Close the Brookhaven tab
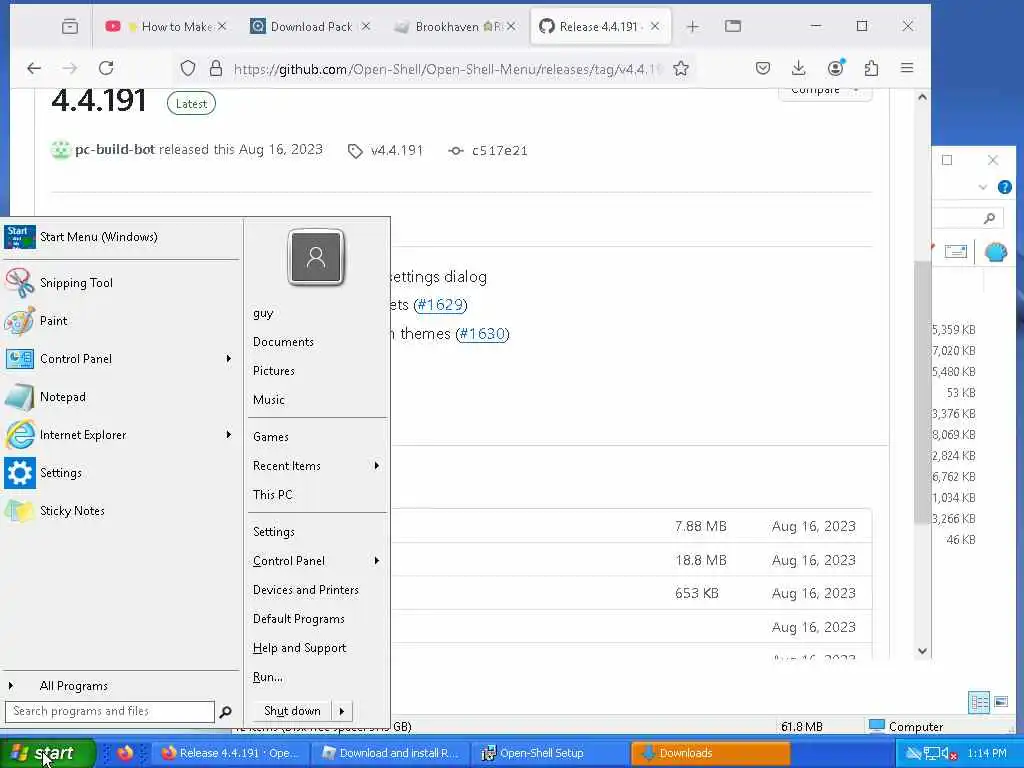 511,26
